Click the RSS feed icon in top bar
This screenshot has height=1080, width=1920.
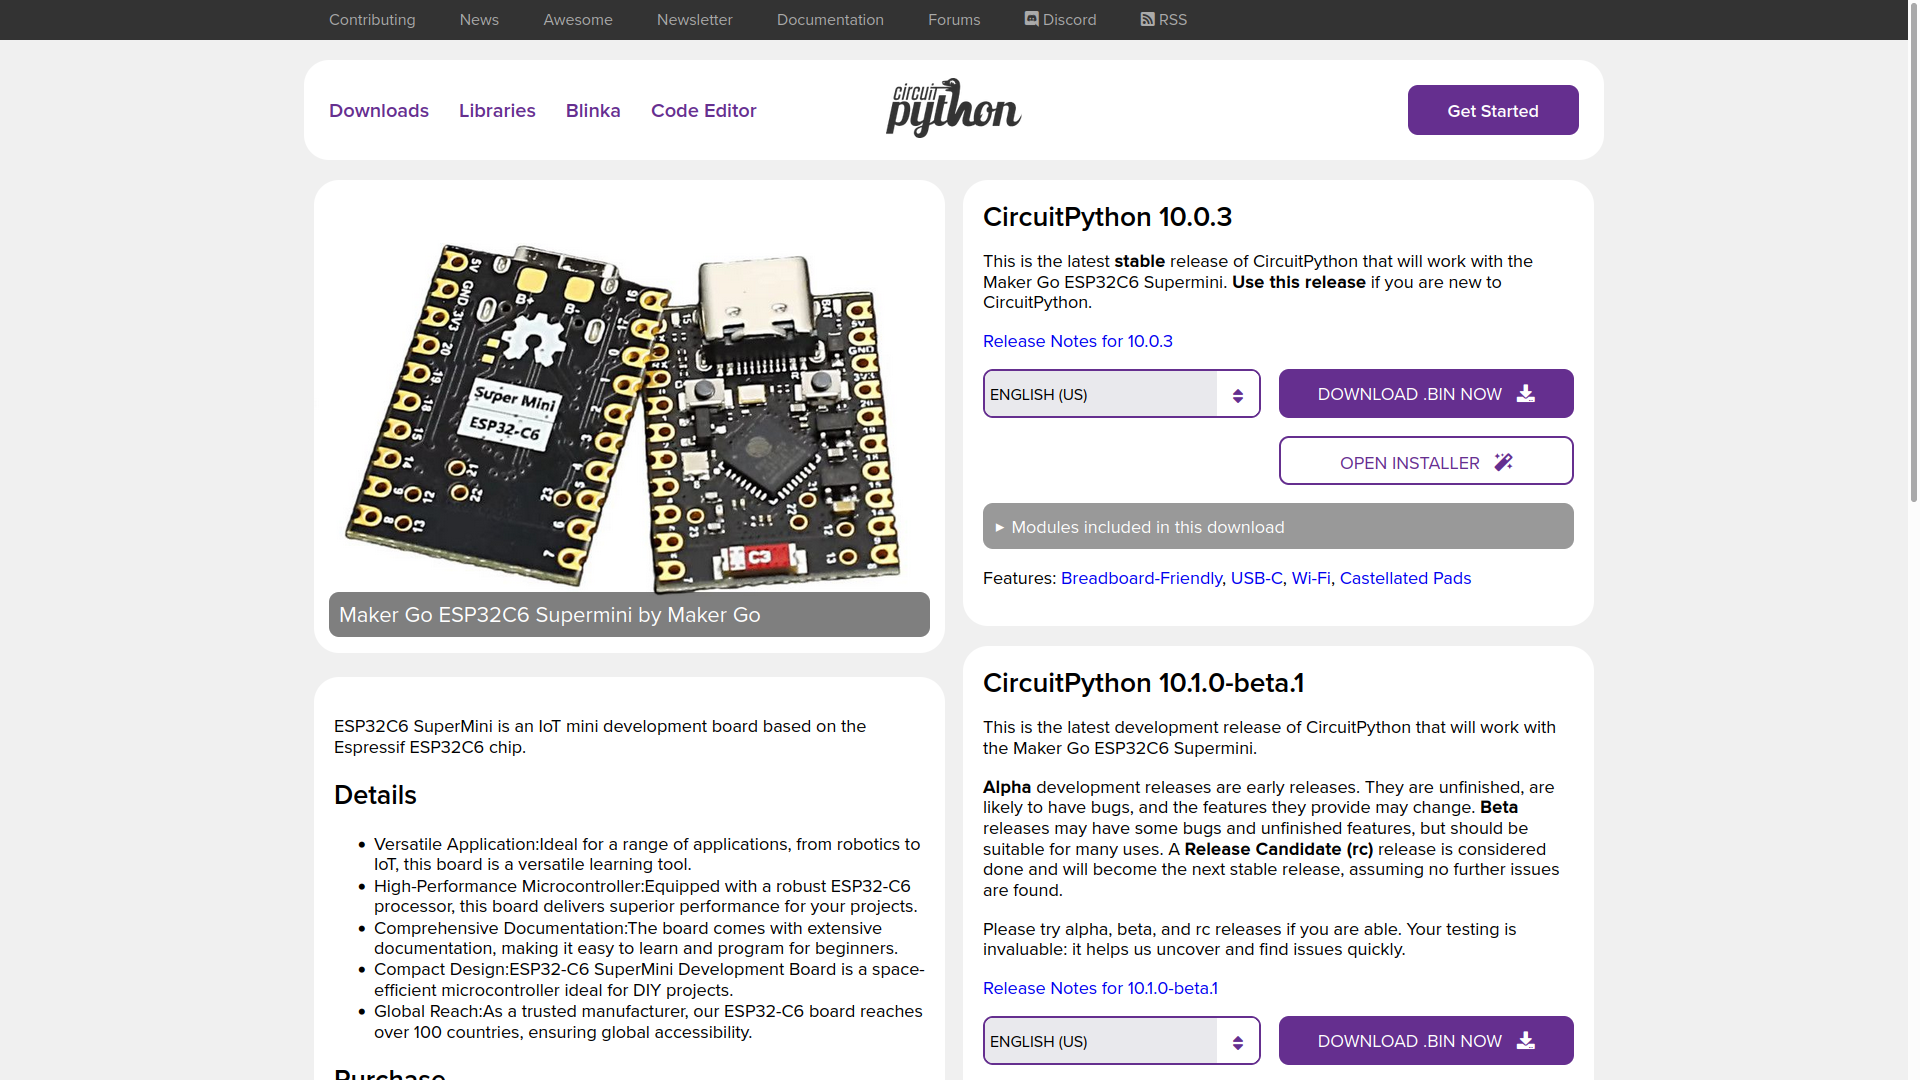click(x=1147, y=19)
